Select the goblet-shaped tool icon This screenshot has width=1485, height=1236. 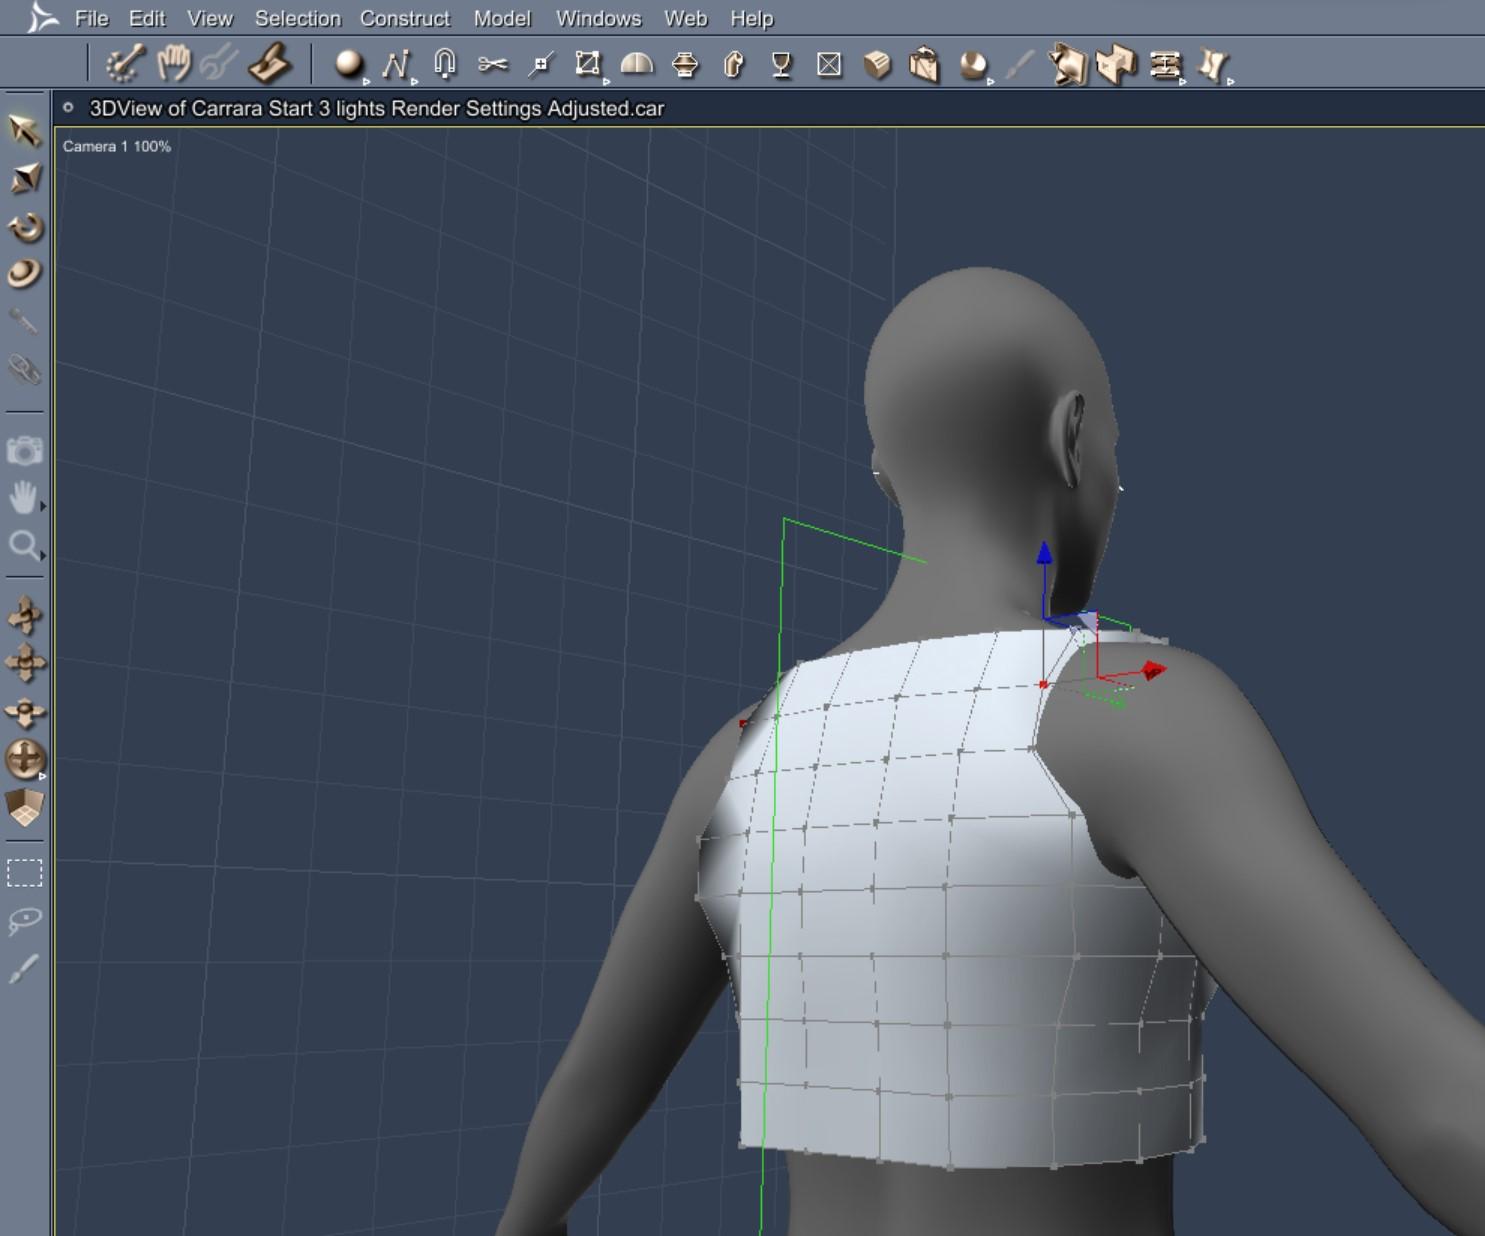[781, 65]
